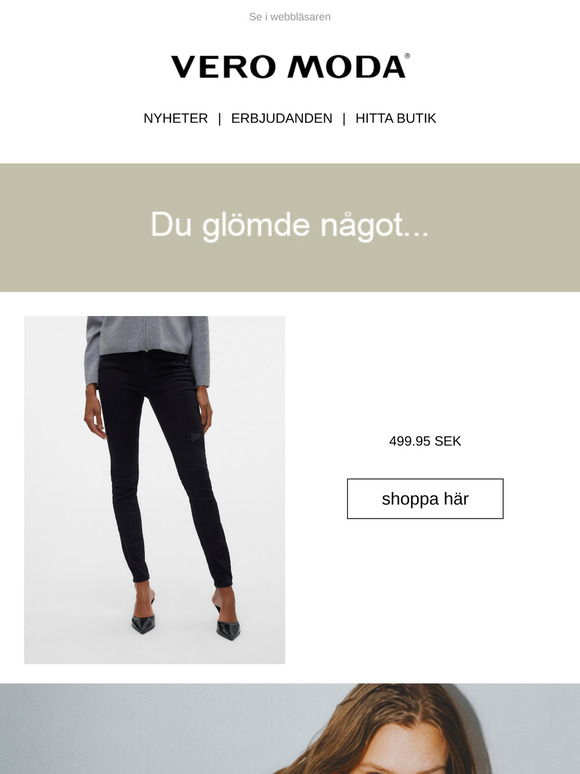
Task: Click the model's right black pointed heel
Action: [228, 628]
